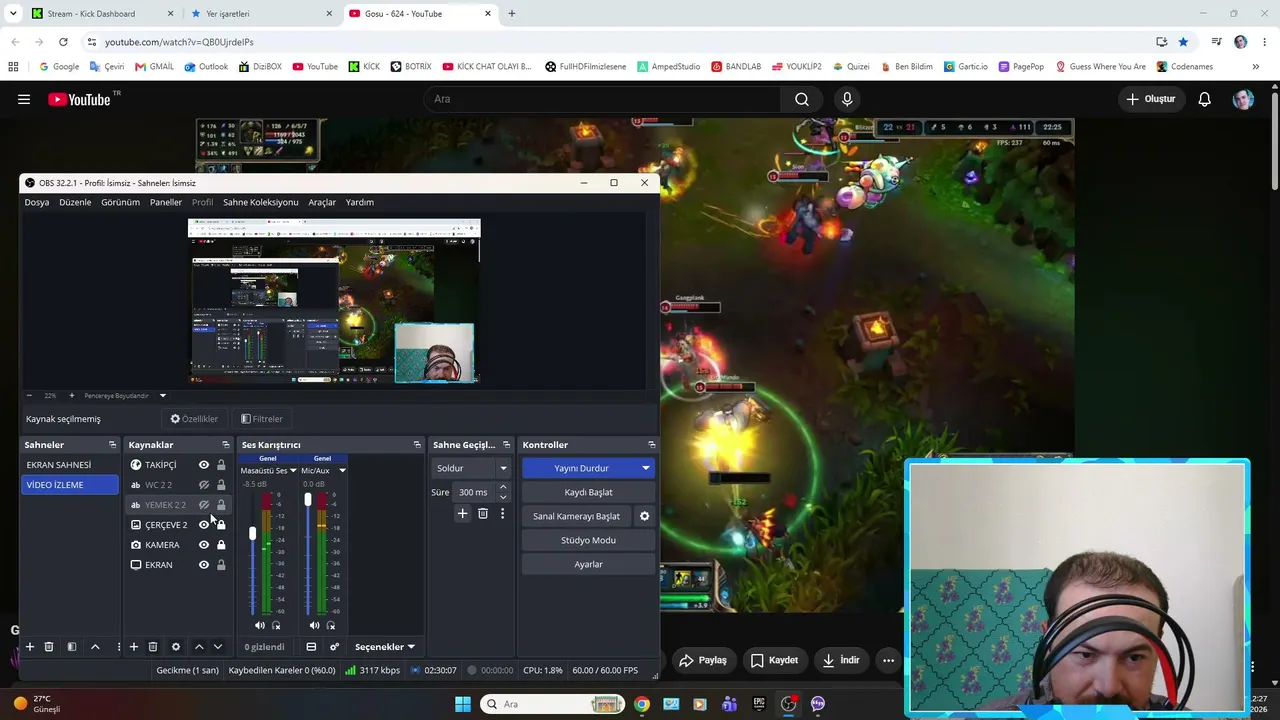Move selected scene up in Sahneler panel
Image resolution: width=1280 pixels, height=720 pixels.
click(95, 647)
